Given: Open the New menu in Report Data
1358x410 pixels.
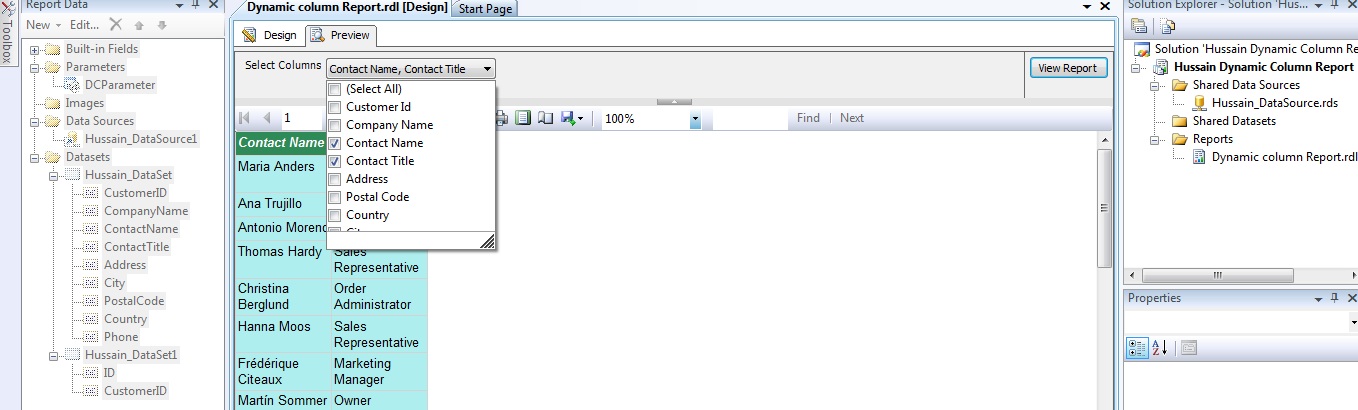Looking at the screenshot, I should 43,25.
